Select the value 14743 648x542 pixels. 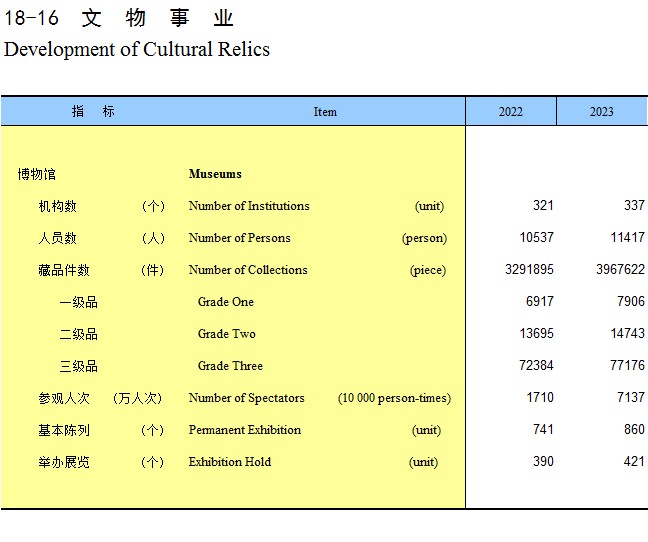[628, 333]
